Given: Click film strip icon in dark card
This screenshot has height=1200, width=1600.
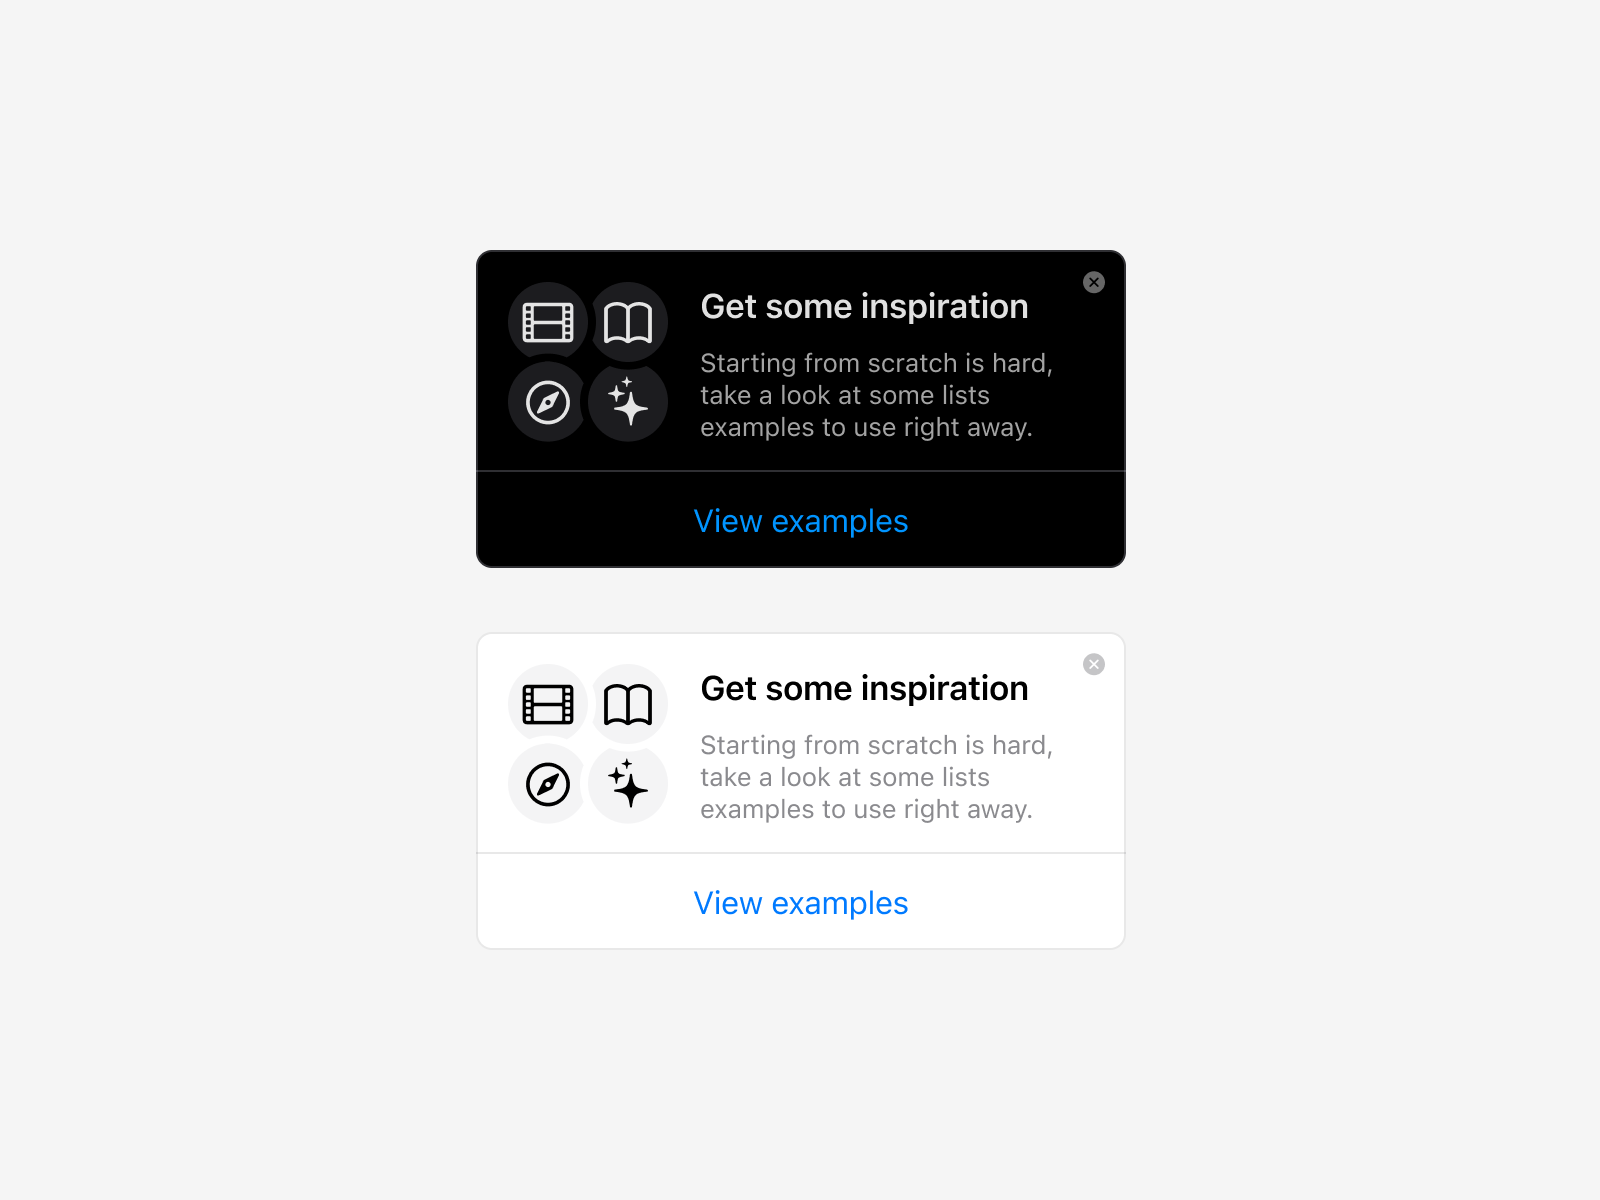Looking at the screenshot, I should click(x=548, y=322).
